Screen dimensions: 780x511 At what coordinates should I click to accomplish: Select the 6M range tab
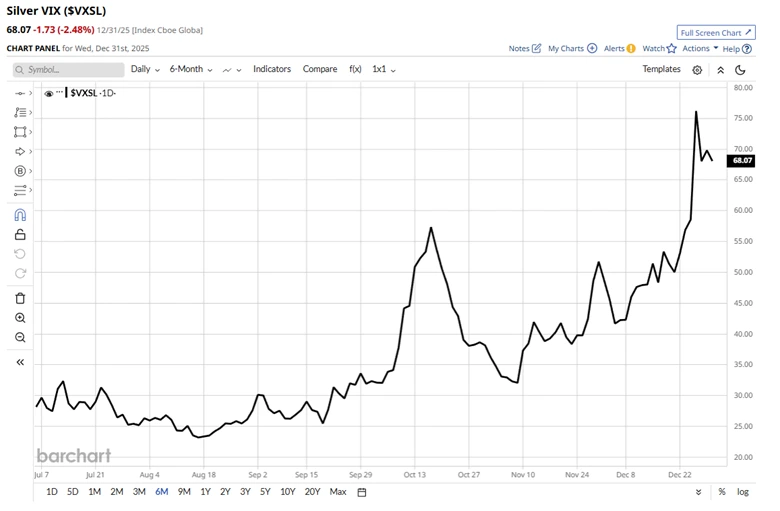(162, 492)
